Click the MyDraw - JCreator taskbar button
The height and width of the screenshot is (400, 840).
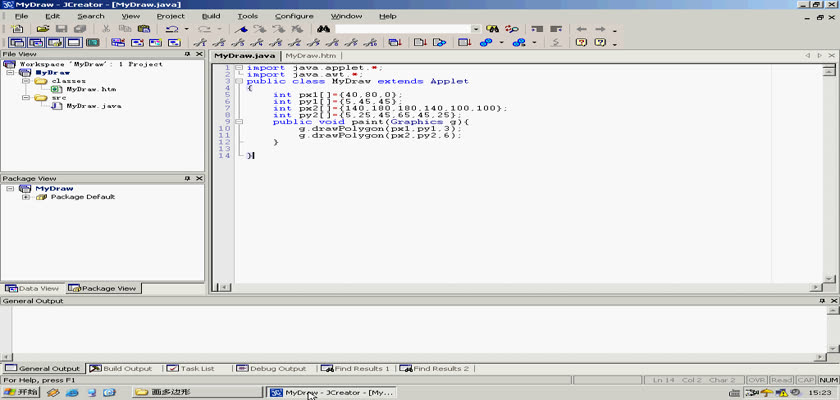[x=332, y=392]
